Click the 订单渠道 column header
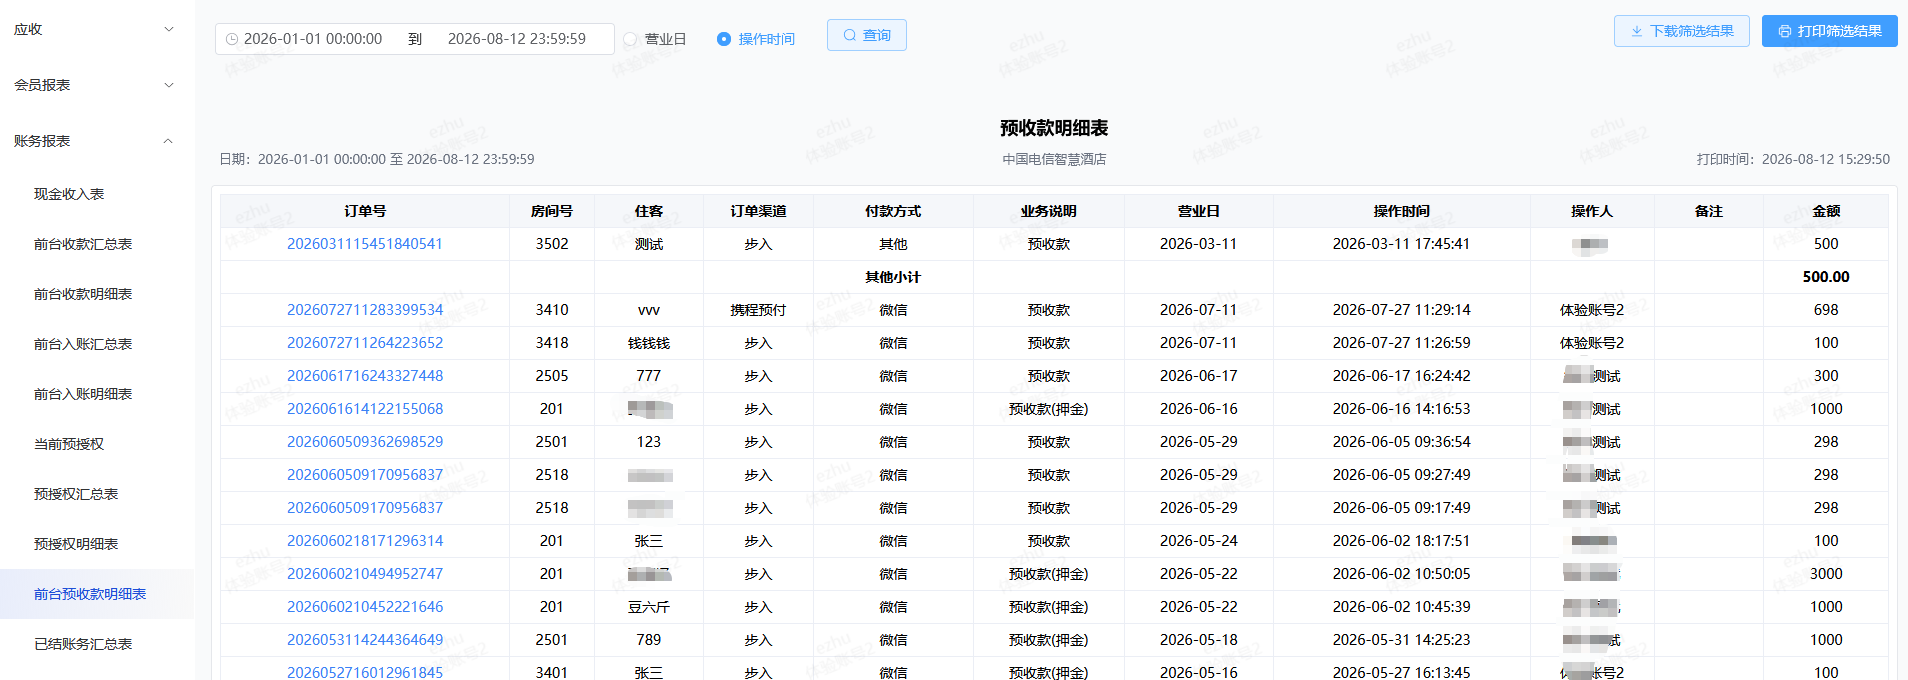 (758, 211)
